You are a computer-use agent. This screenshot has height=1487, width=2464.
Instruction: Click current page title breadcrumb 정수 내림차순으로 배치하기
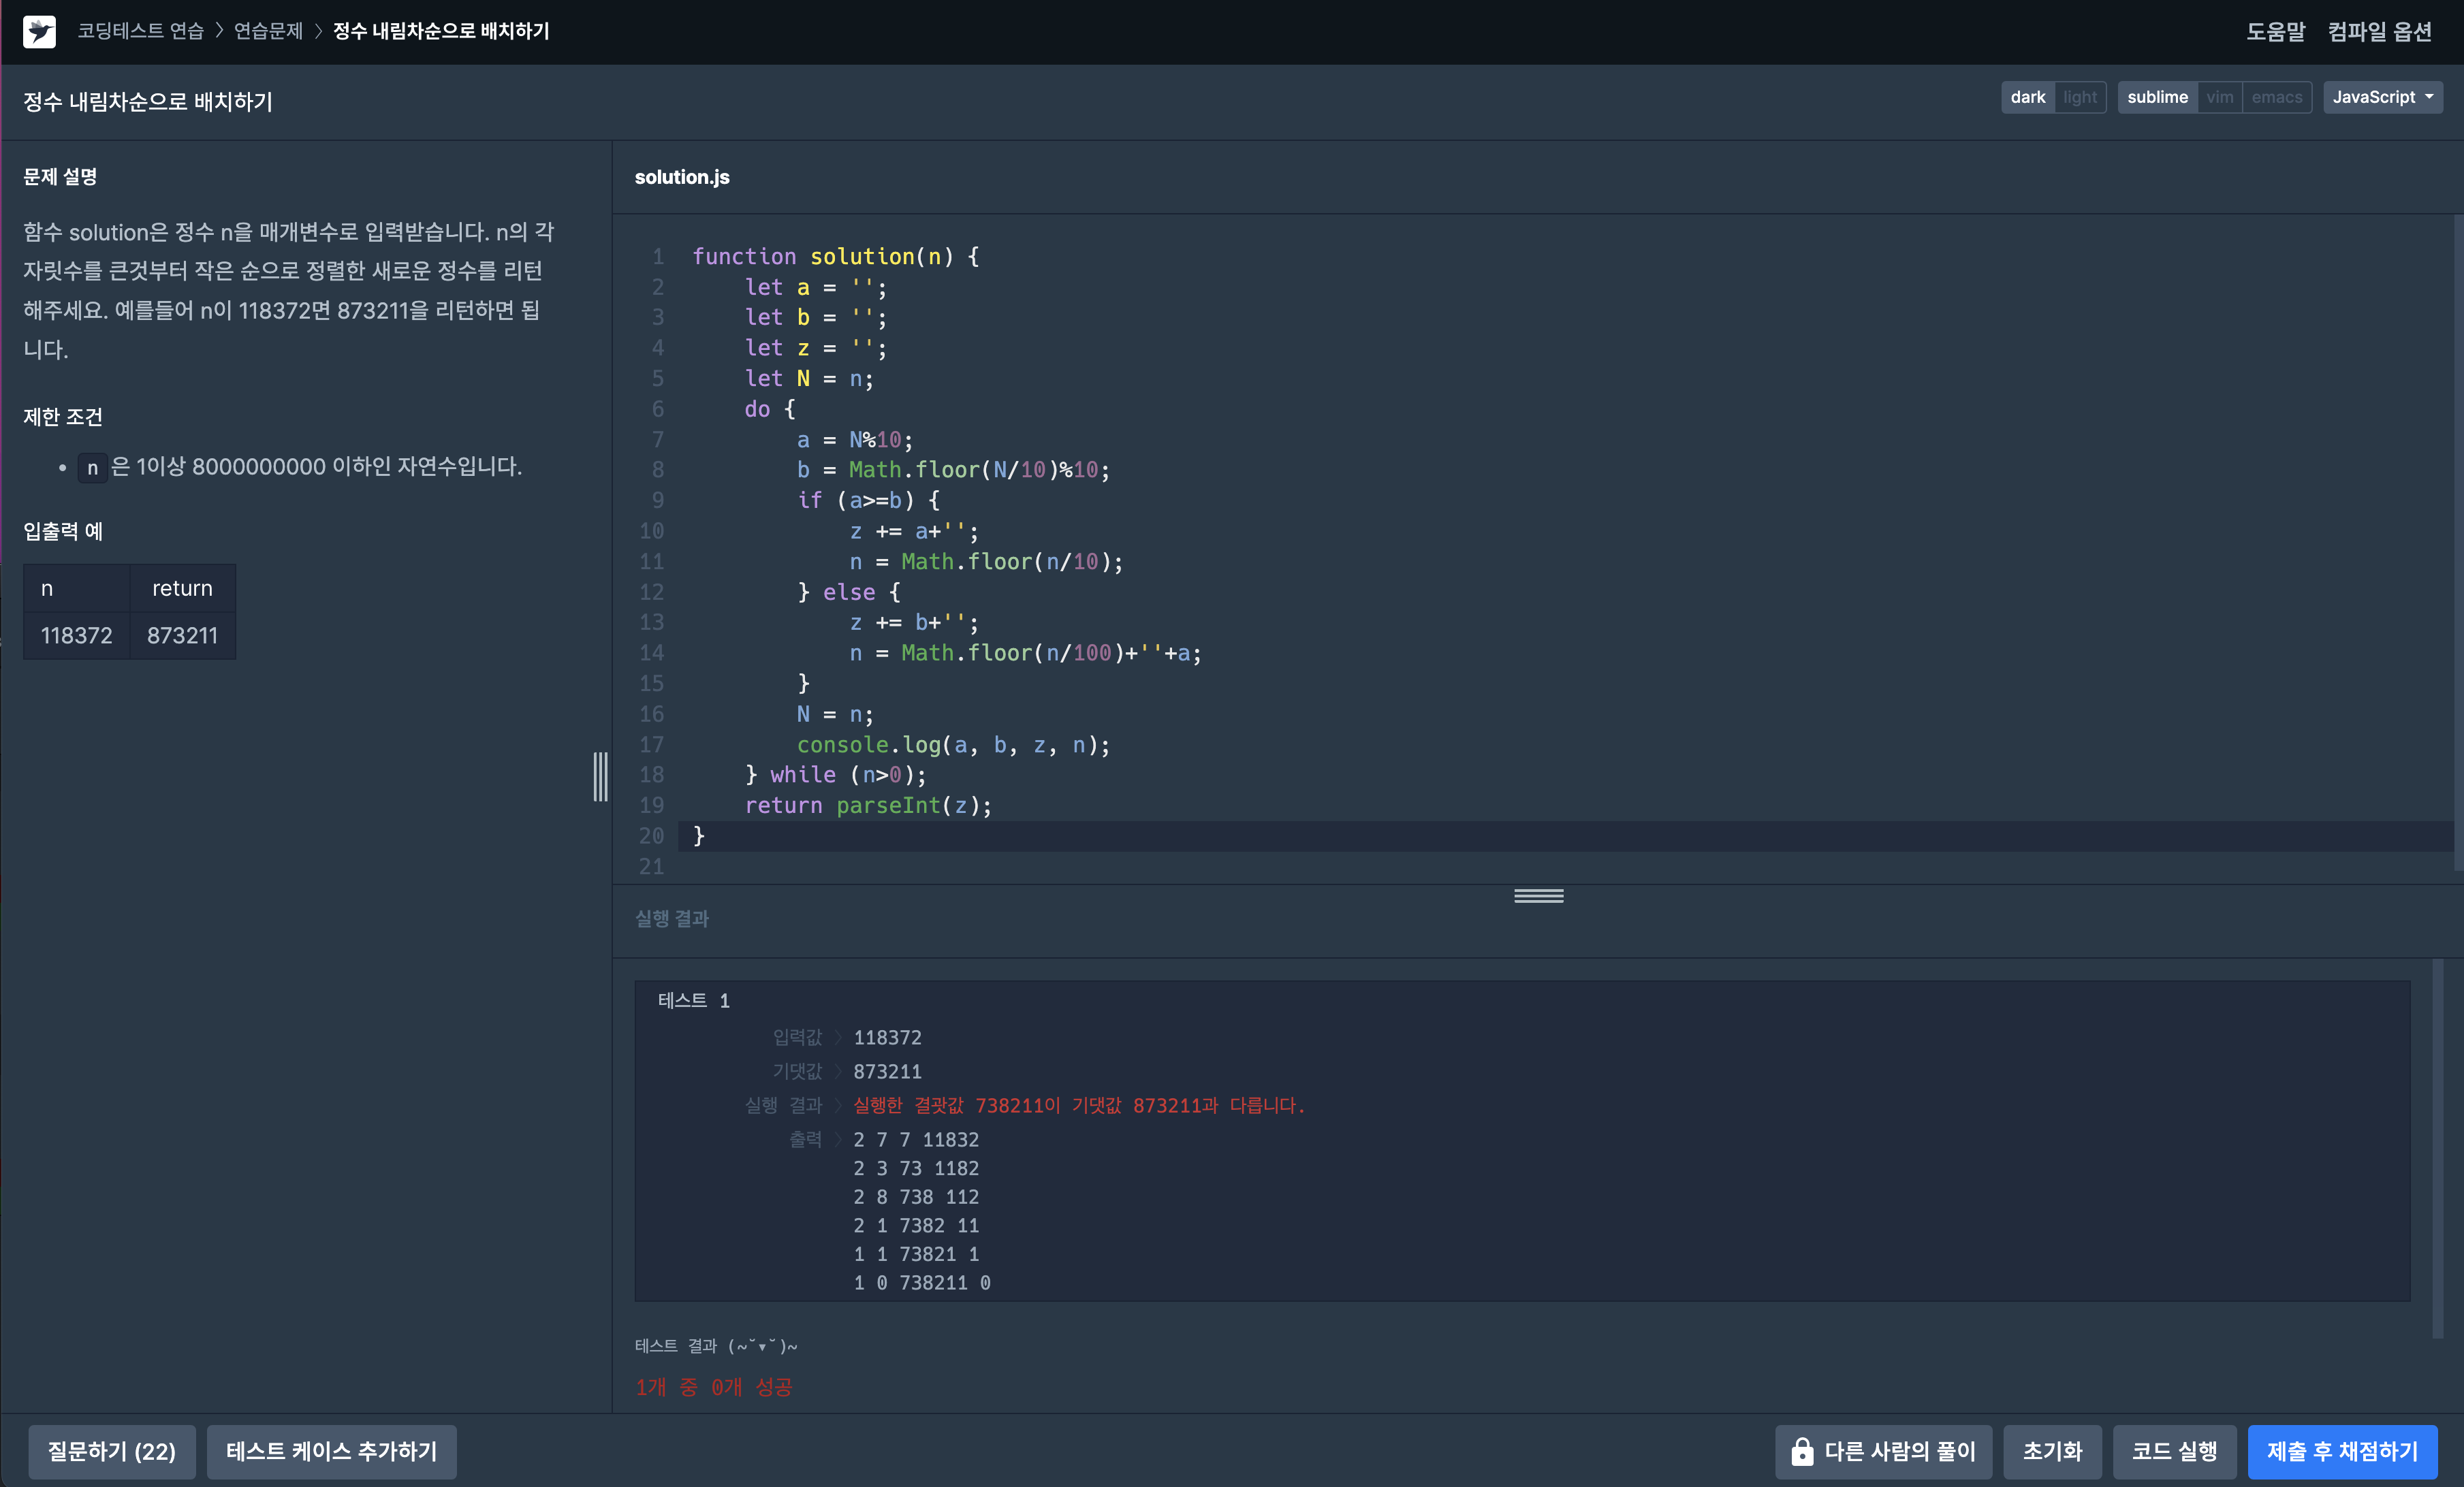[441, 31]
